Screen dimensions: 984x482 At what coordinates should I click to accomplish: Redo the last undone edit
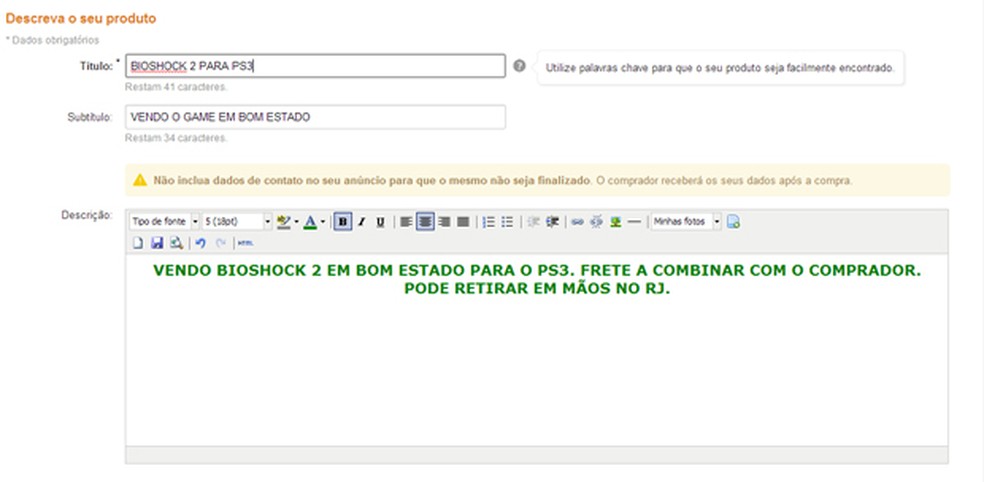[x=220, y=243]
